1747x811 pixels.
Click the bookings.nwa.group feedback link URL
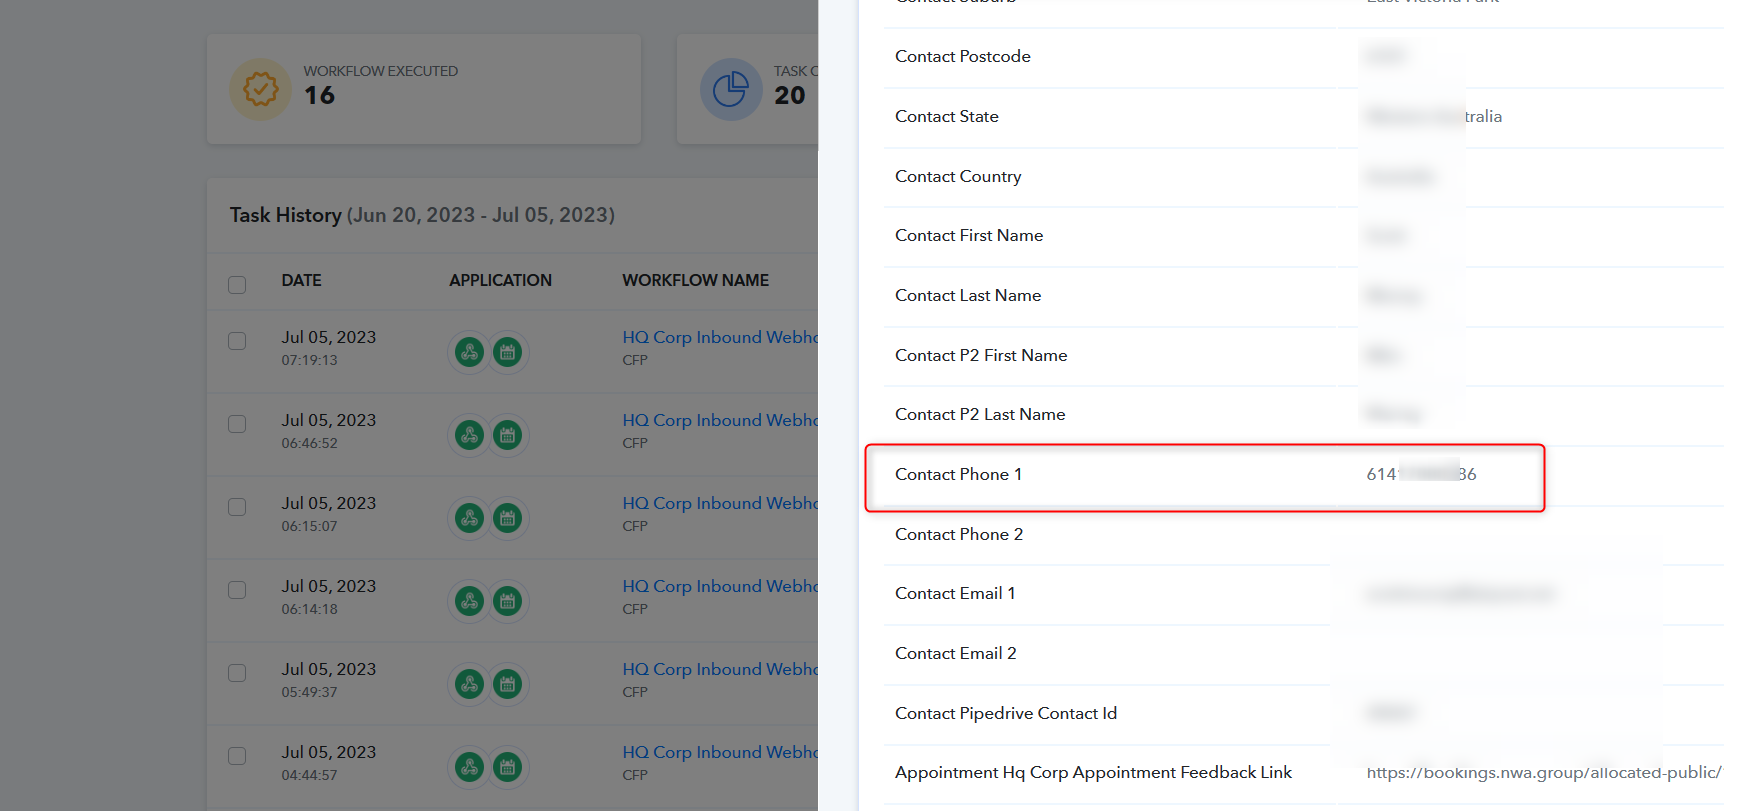coord(1544,773)
